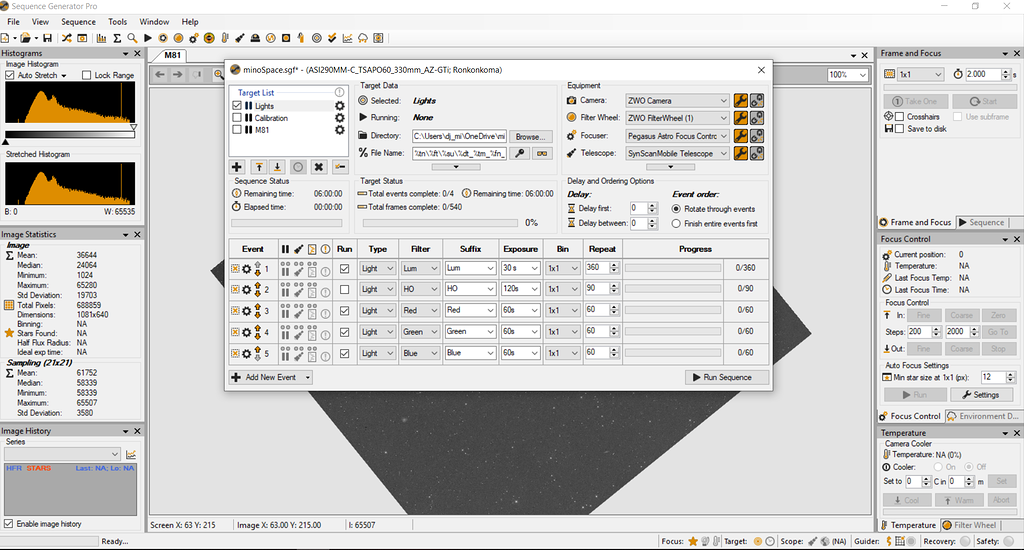Open the 100% zoom level dropdown
The width and height of the screenshot is (1024, 550).
coord(848,75)
